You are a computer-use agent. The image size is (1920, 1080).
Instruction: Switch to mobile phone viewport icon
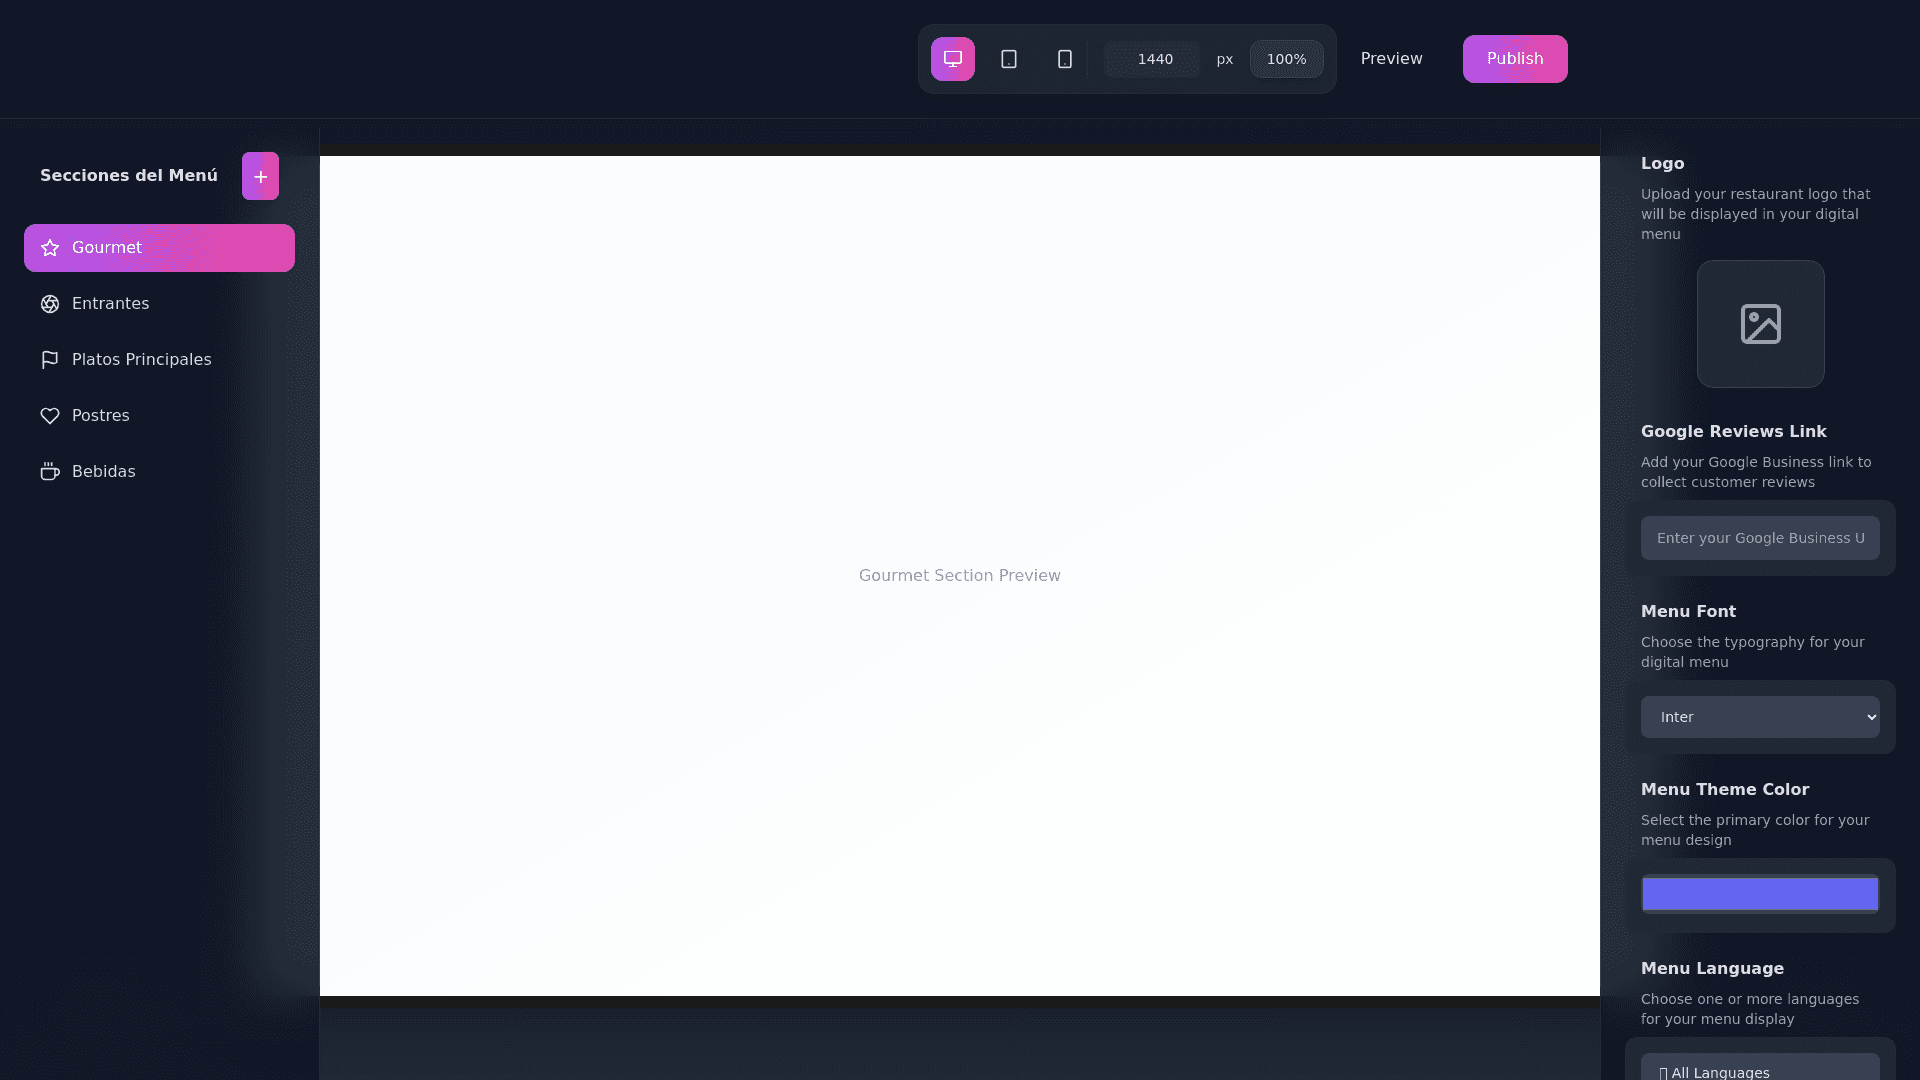click(1064, 59)
